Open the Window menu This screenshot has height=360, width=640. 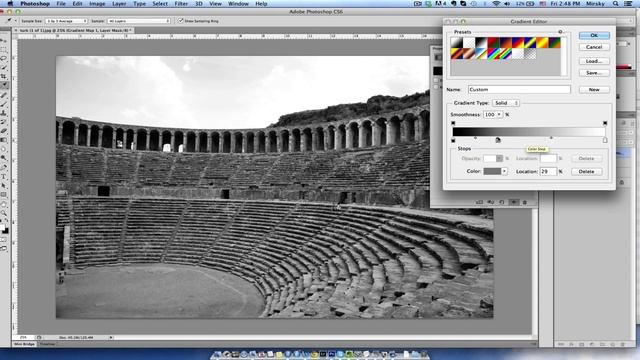(x=238, y=4)
